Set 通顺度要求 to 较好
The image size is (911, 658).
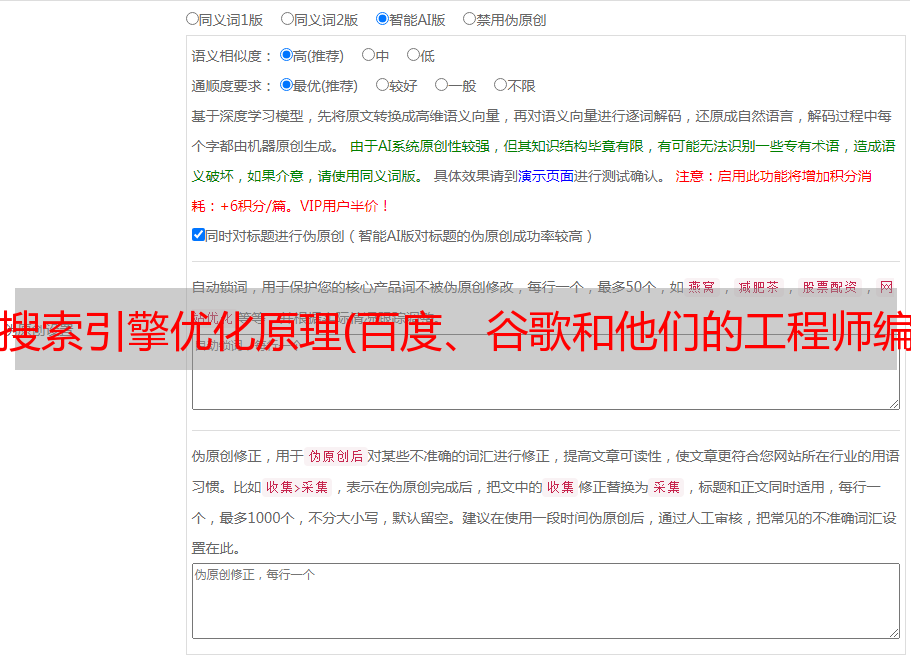(382, 85)
